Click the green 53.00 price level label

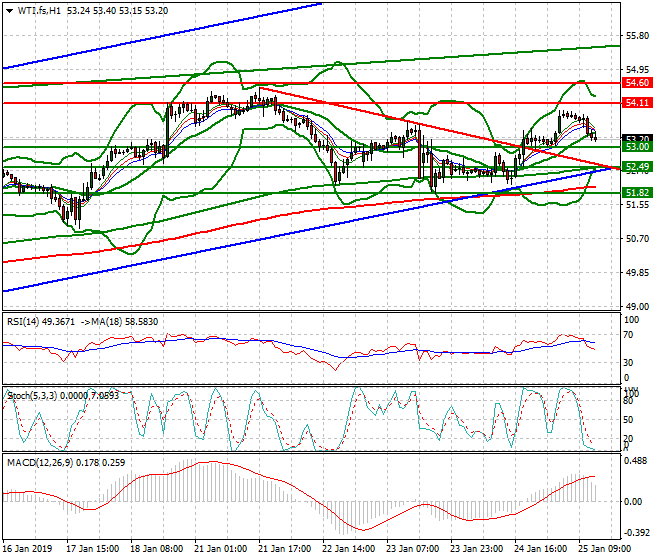point(637,147)
